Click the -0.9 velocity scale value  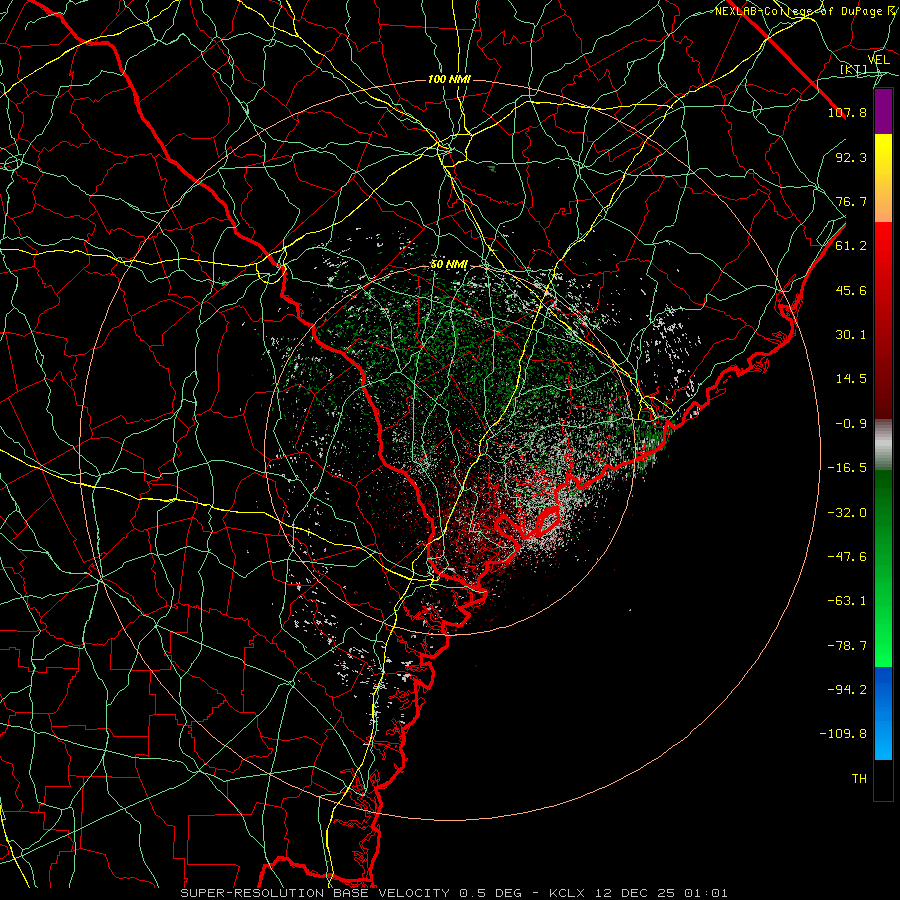pos(851,424)
